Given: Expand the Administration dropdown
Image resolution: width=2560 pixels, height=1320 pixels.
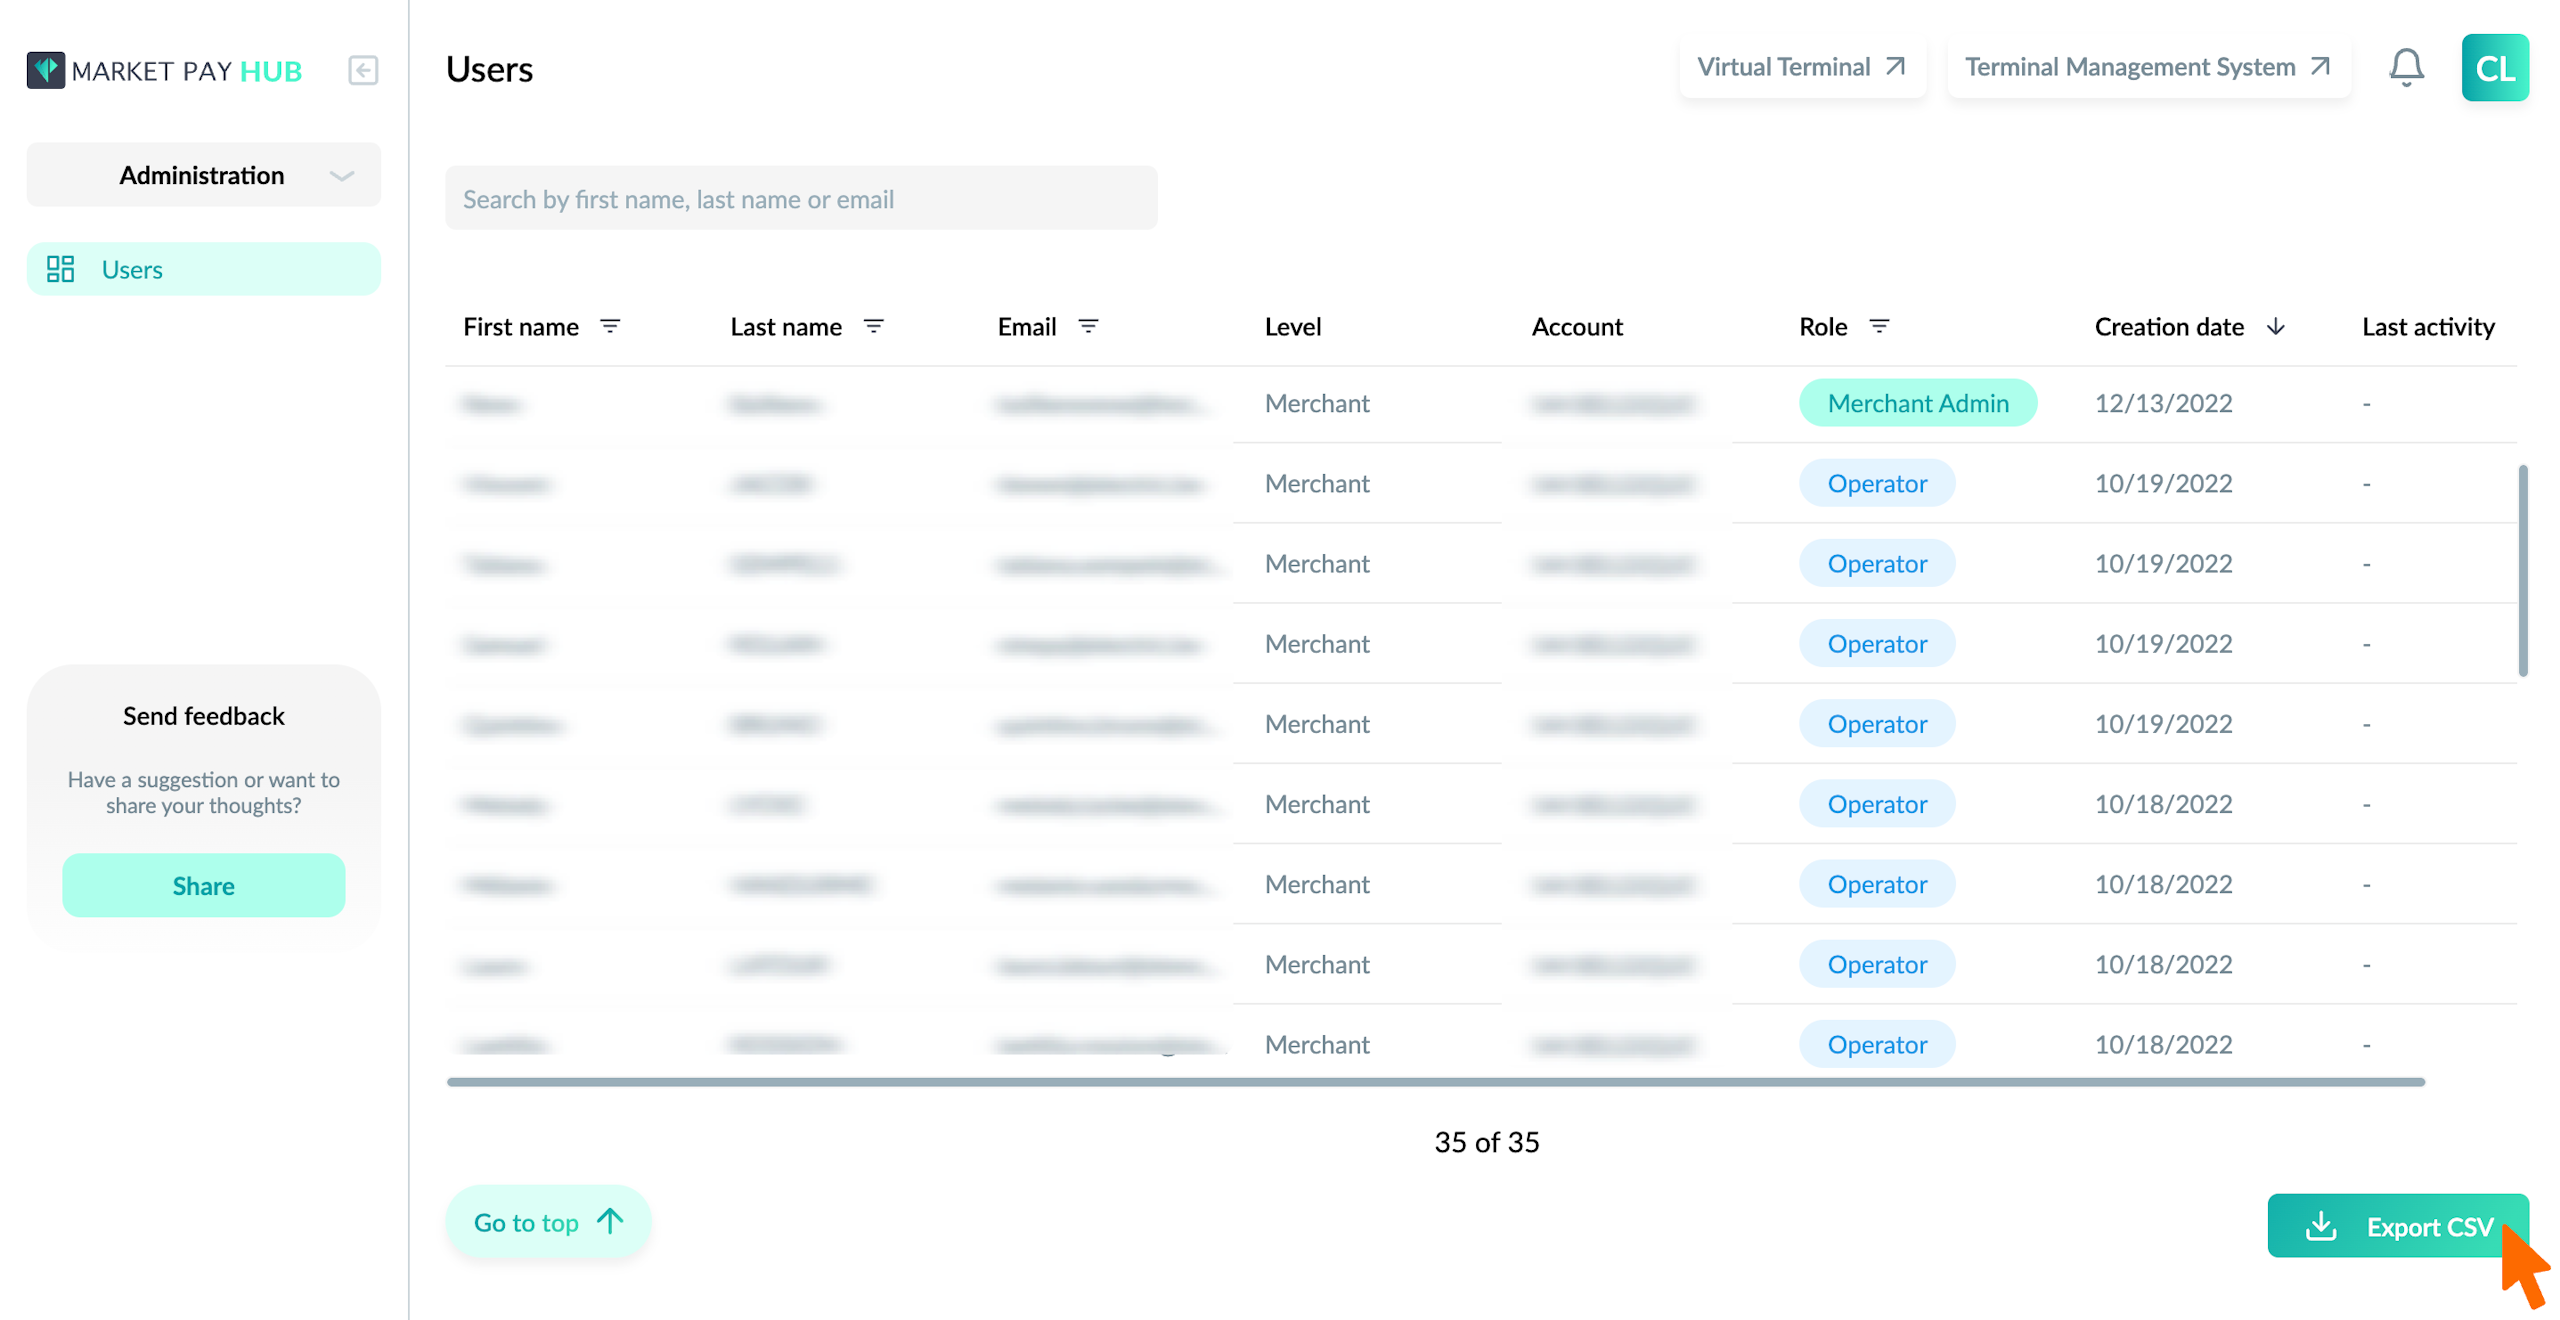Looking at the screenshot, I should (x=203, y=175).
